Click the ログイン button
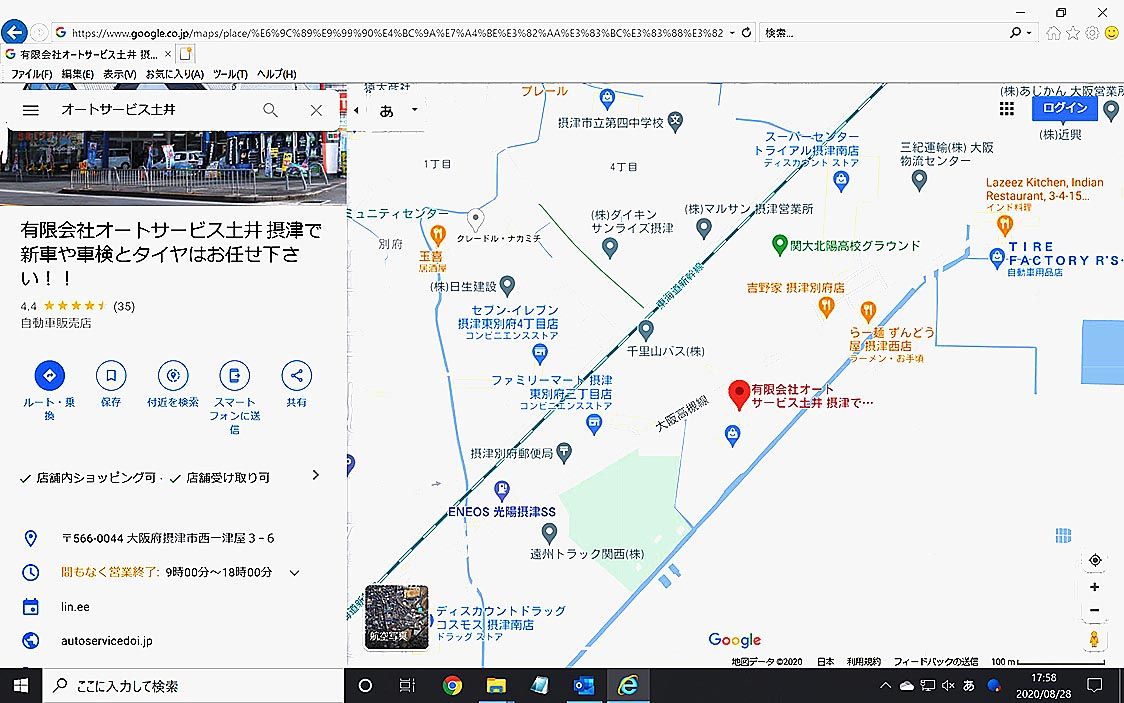The height and width of the screenshot is (703, 1124). tap(1064, 108)
